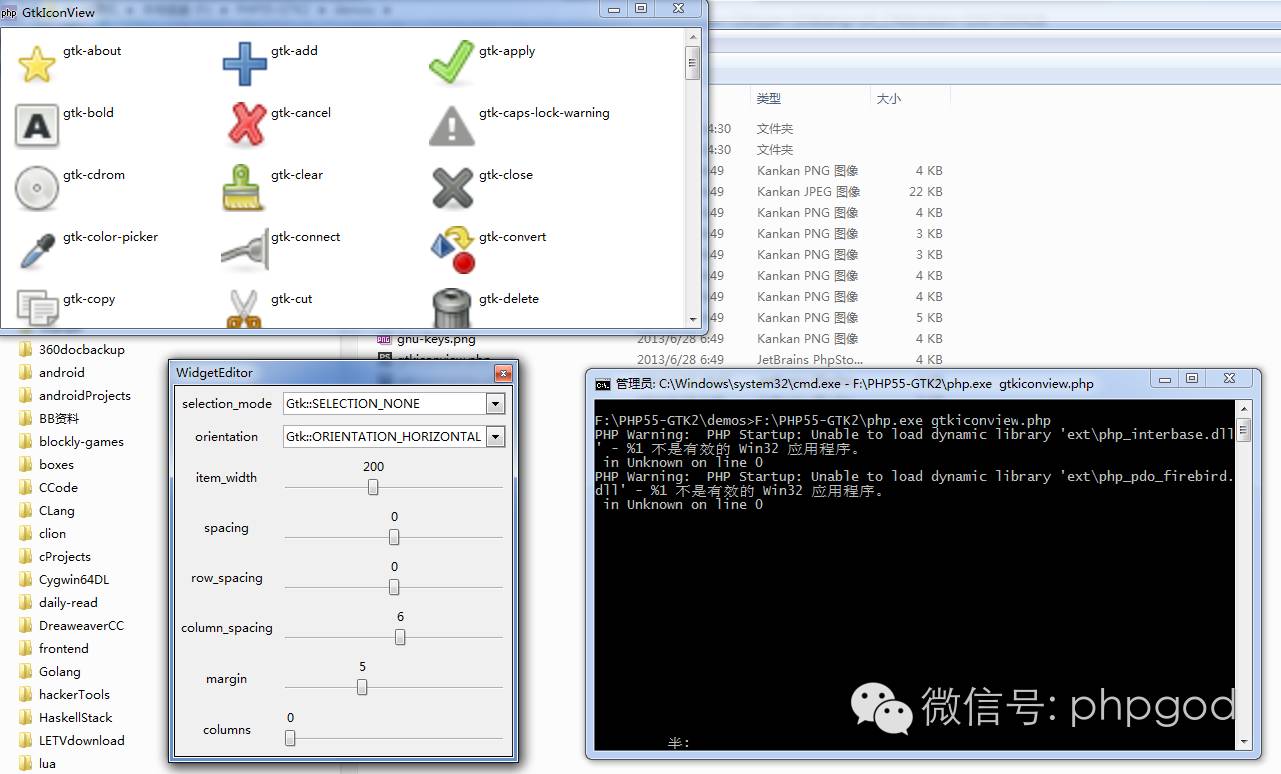
Task: Click the GtkIconView scroll up arrow
Action: click(692, 37)
